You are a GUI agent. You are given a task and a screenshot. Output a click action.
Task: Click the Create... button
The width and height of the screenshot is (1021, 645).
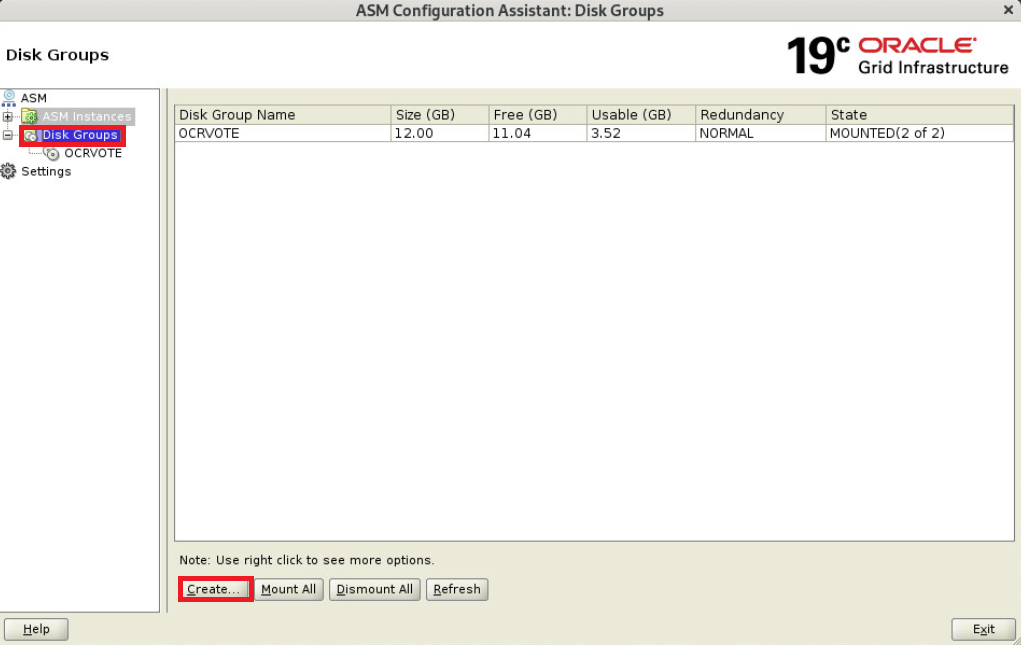point(214,589)
